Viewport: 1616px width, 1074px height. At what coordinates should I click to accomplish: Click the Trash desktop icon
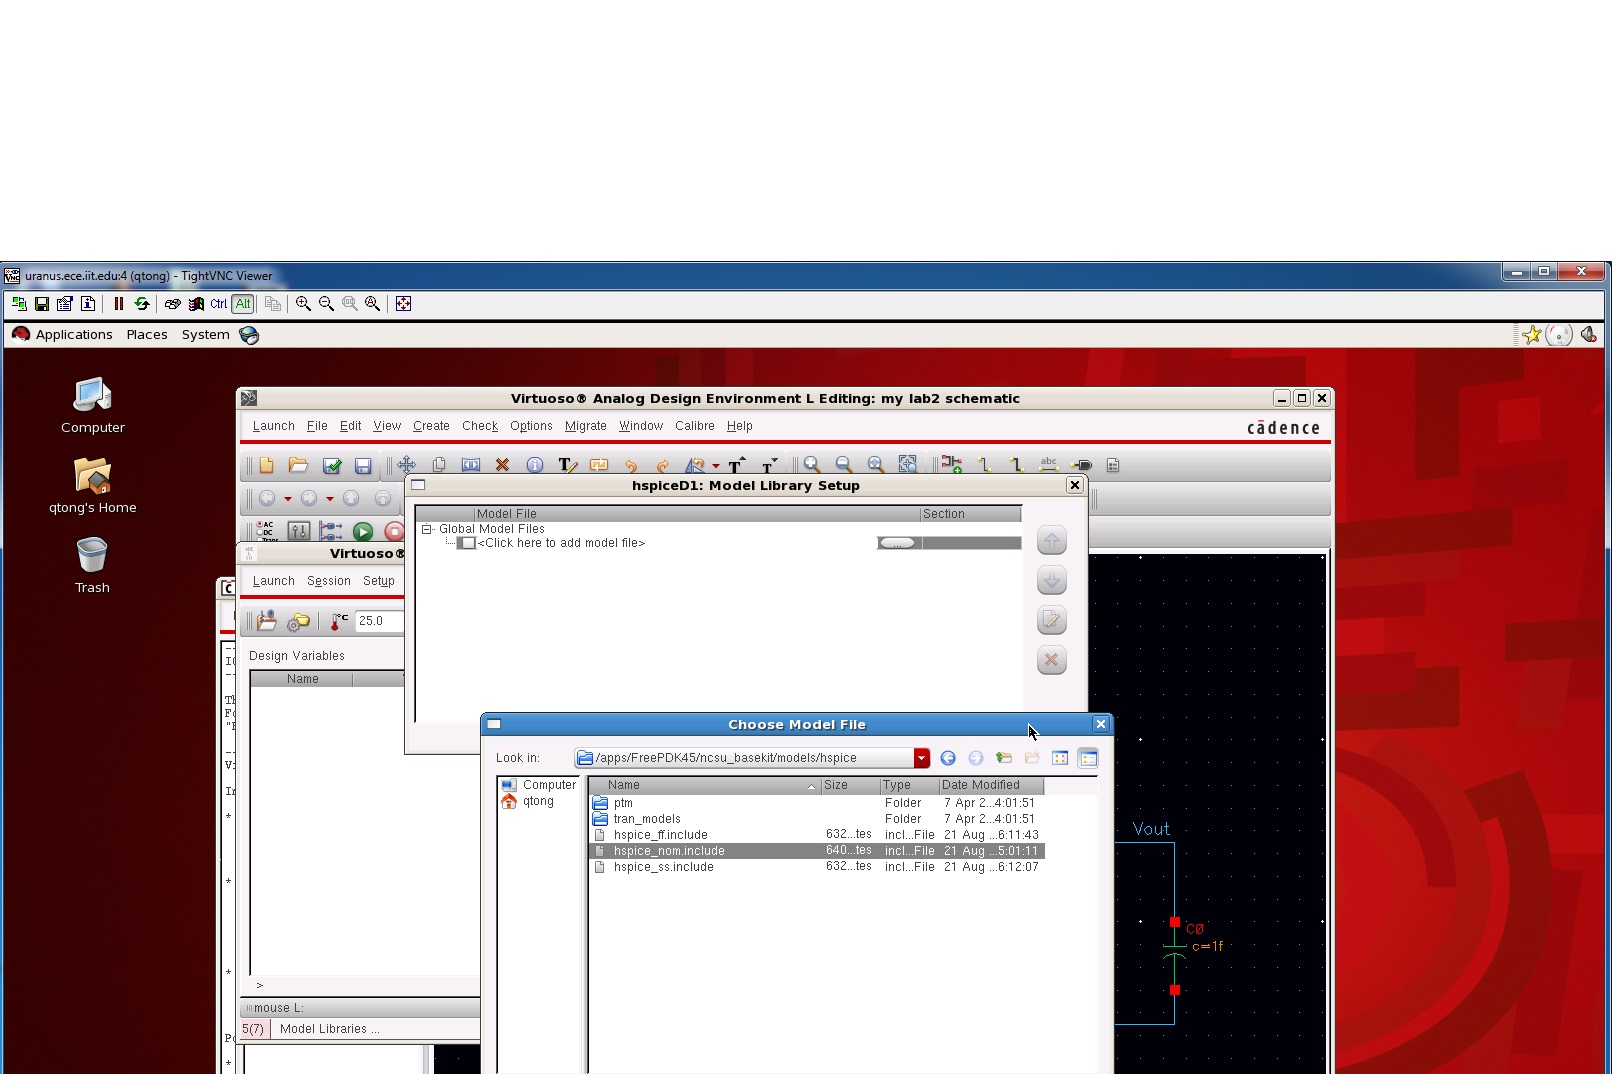[x=92, y=566]
